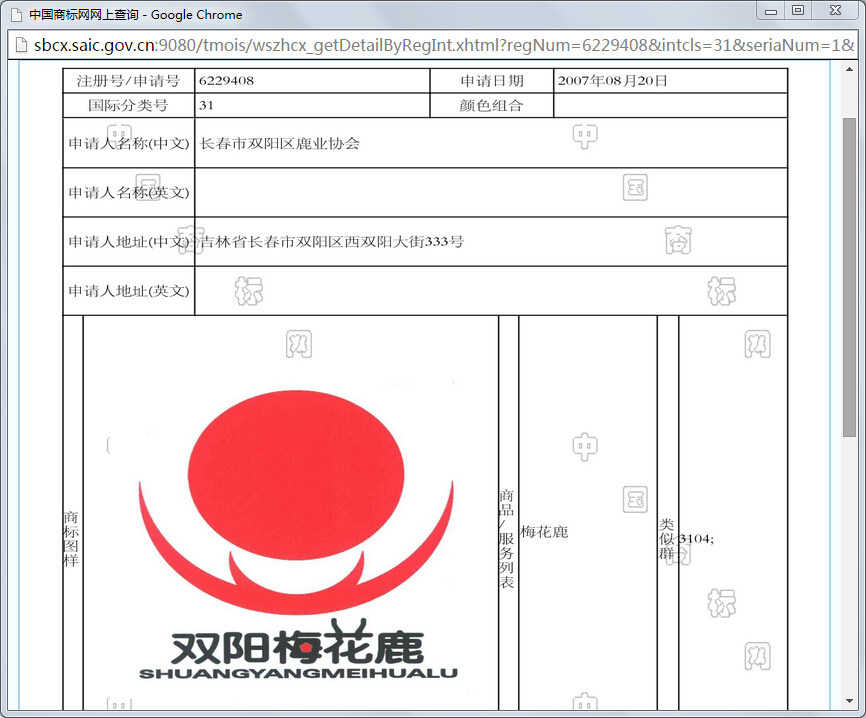Click the vertical 商标图样 label
The width and height of the screenshot is (866, 718).
click(x=71, y=539)
